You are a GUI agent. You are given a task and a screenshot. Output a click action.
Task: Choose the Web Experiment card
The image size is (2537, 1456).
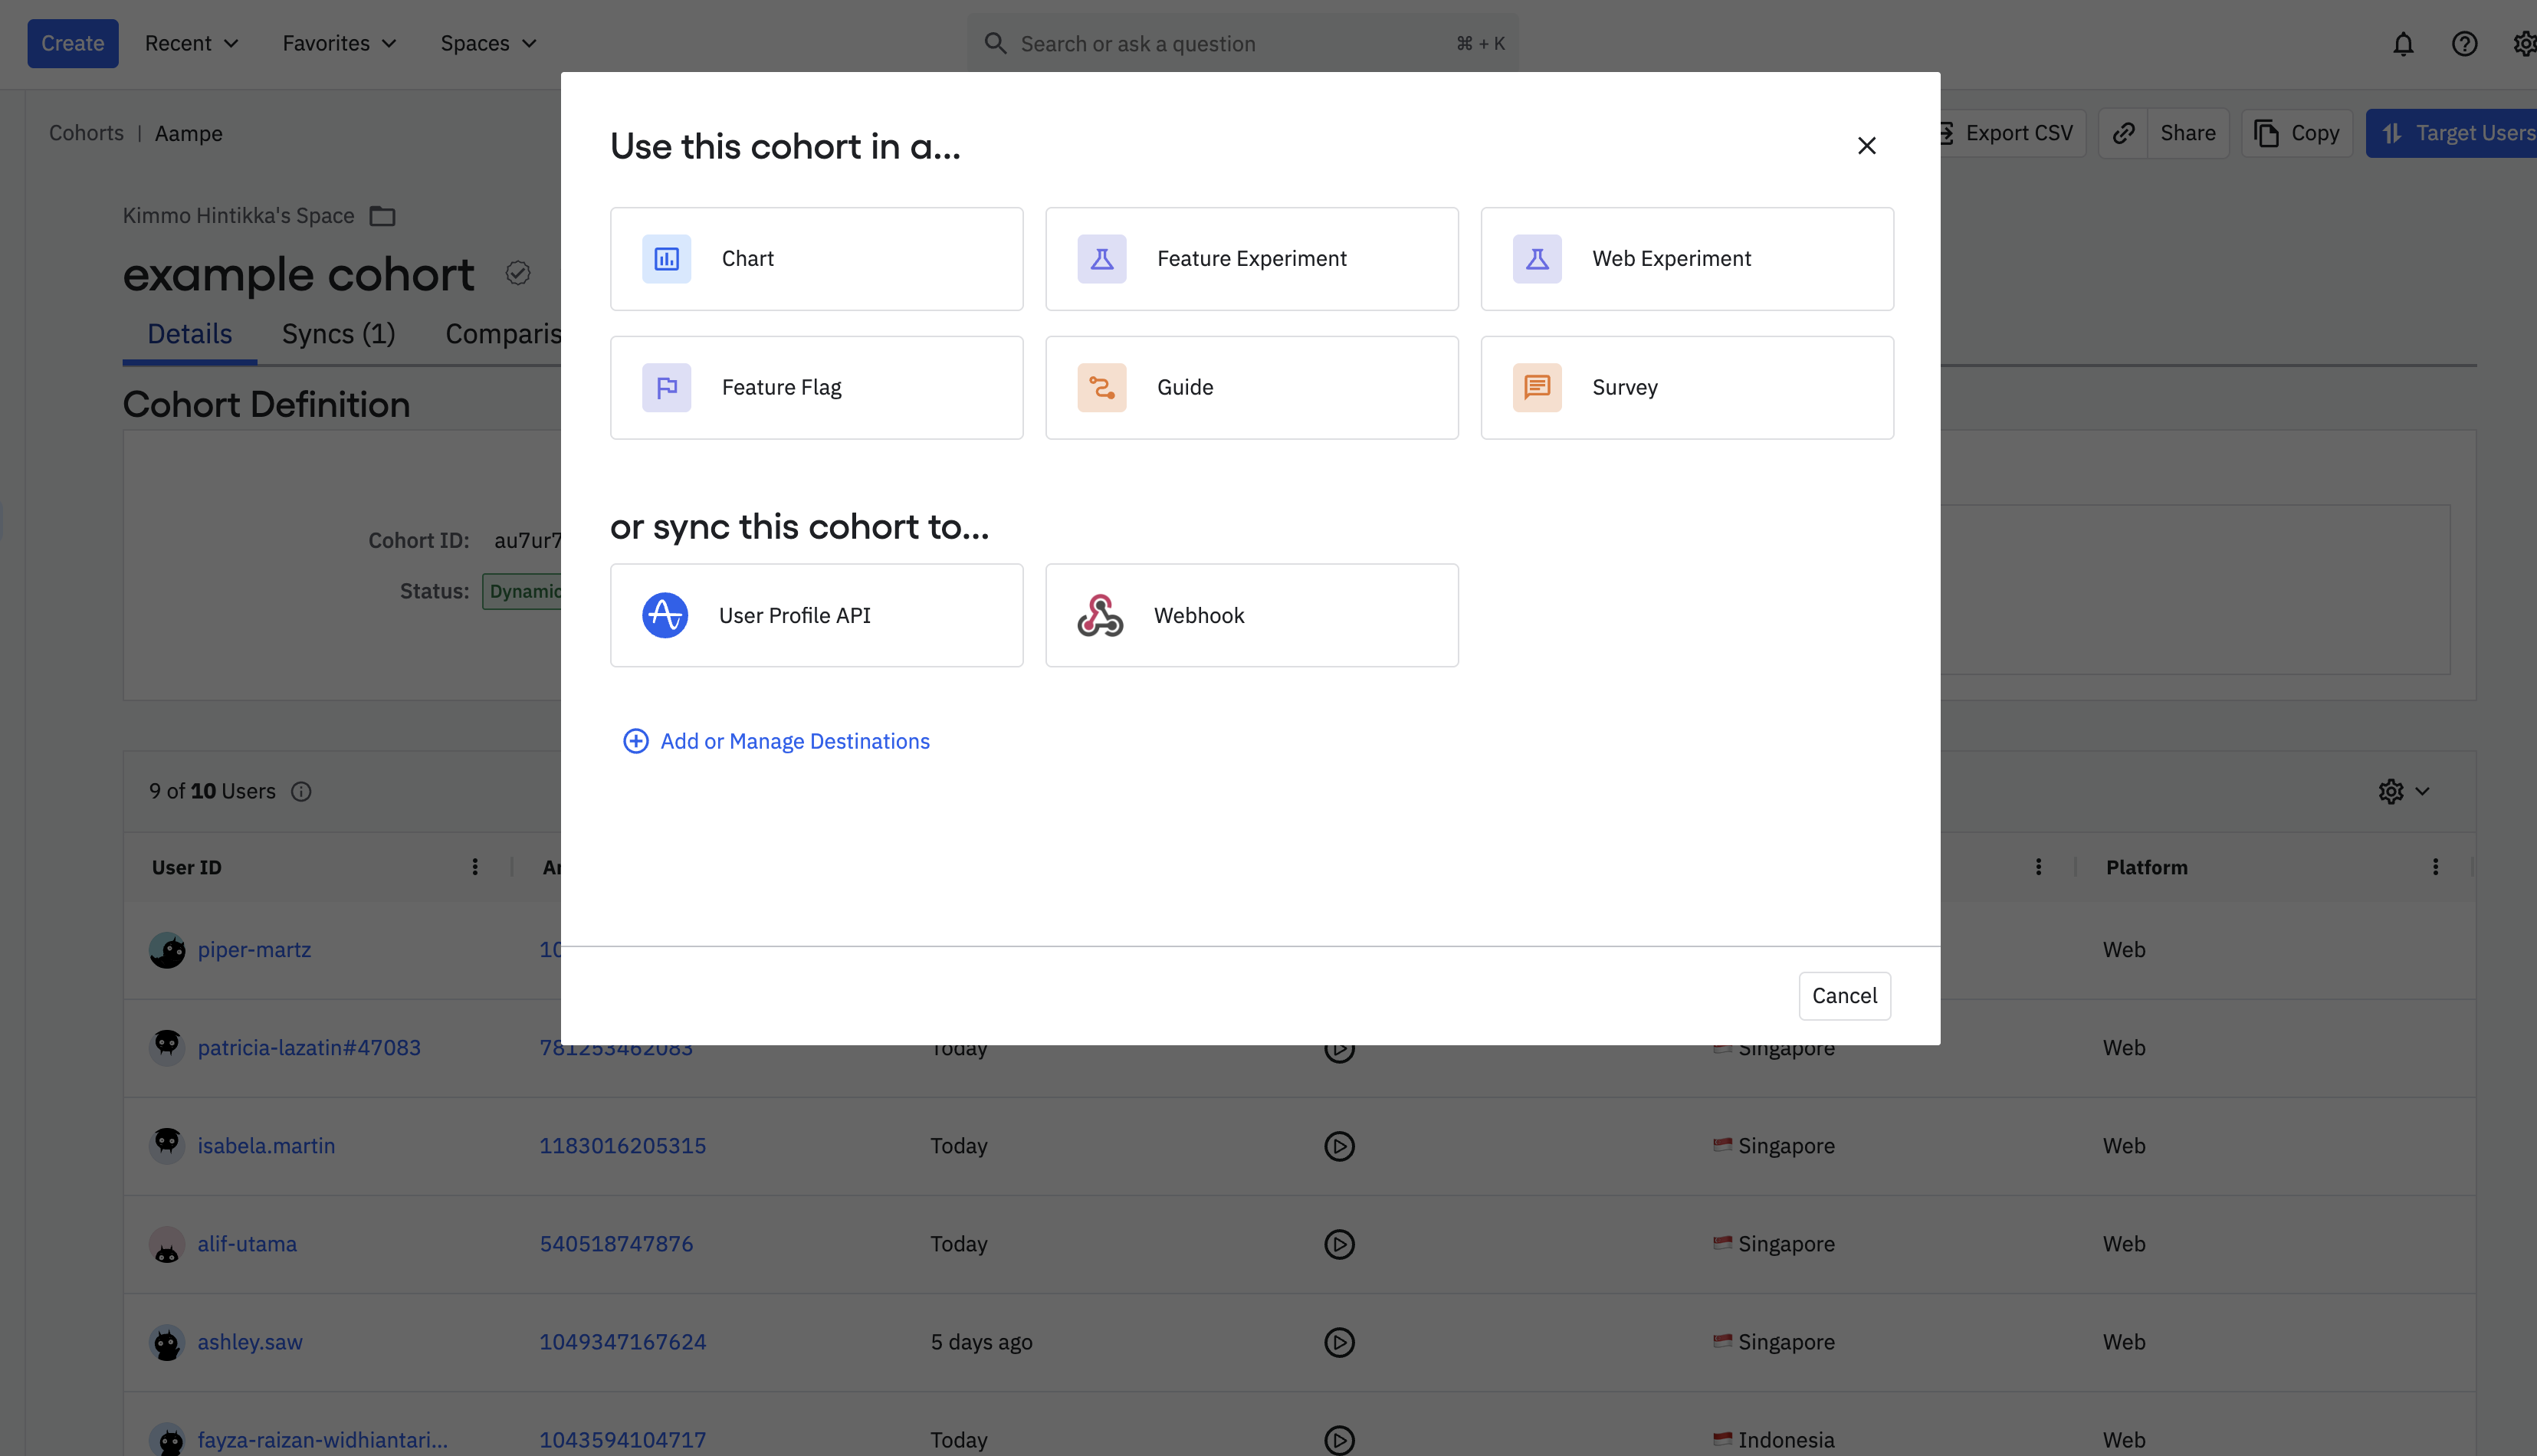click(x=1686, y=259)
